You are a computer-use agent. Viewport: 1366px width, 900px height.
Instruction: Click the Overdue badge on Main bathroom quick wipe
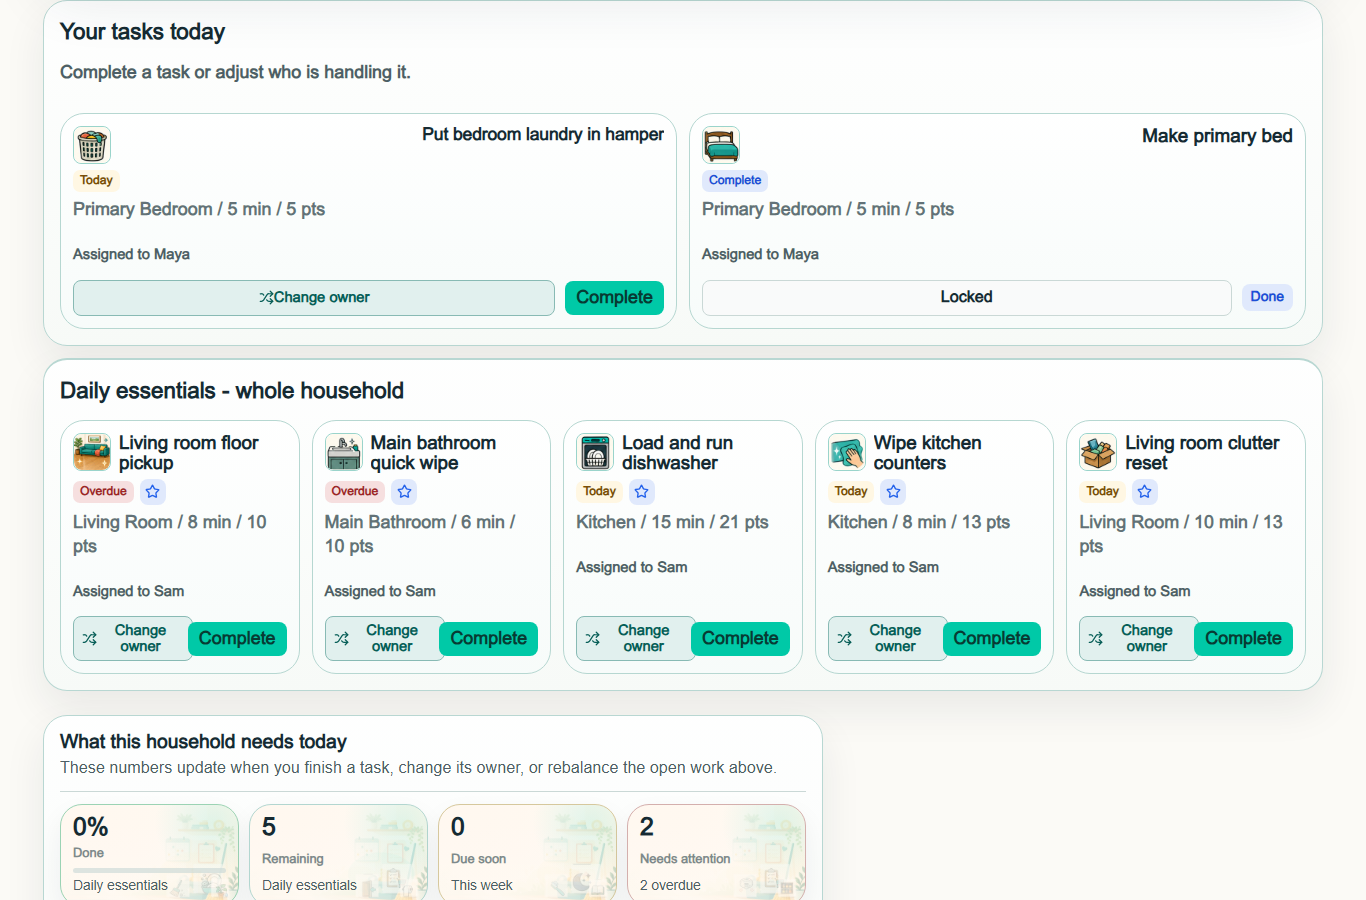coord(355,491)
